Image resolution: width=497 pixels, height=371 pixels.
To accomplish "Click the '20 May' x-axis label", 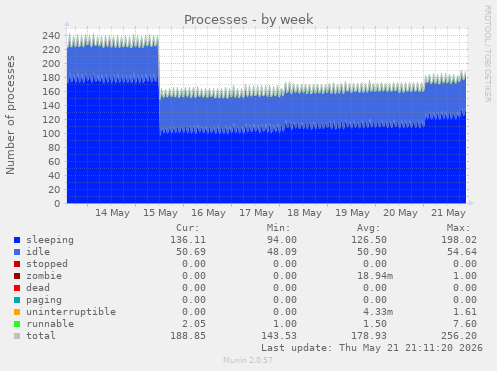I will click(401, 213).
